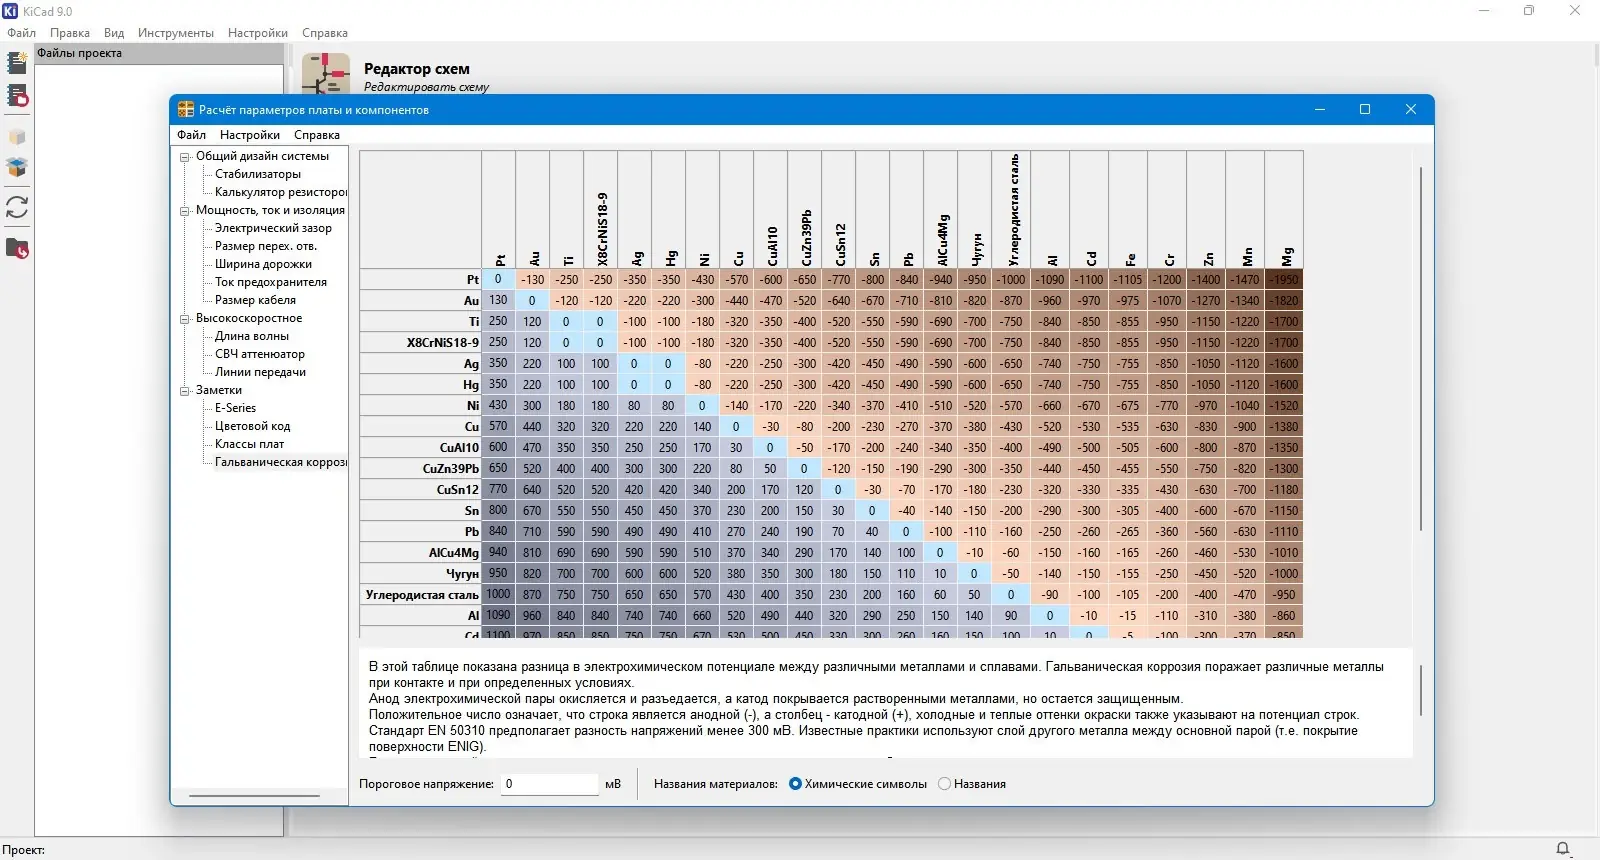
Task: Open the Цветовой код notes page
Action: click(x=252, y=426)
